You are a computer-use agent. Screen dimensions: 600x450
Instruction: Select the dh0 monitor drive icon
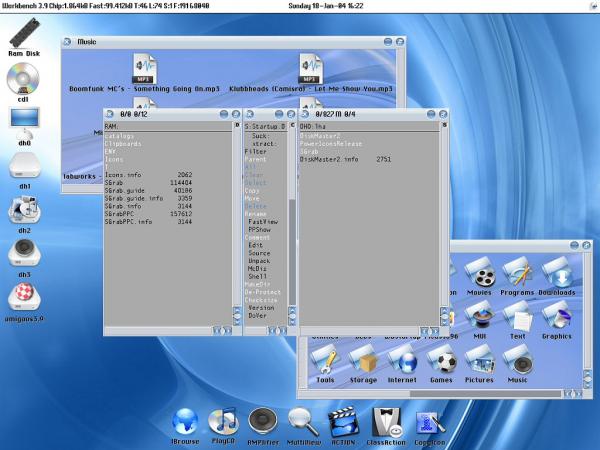click(x=24, y=123)
